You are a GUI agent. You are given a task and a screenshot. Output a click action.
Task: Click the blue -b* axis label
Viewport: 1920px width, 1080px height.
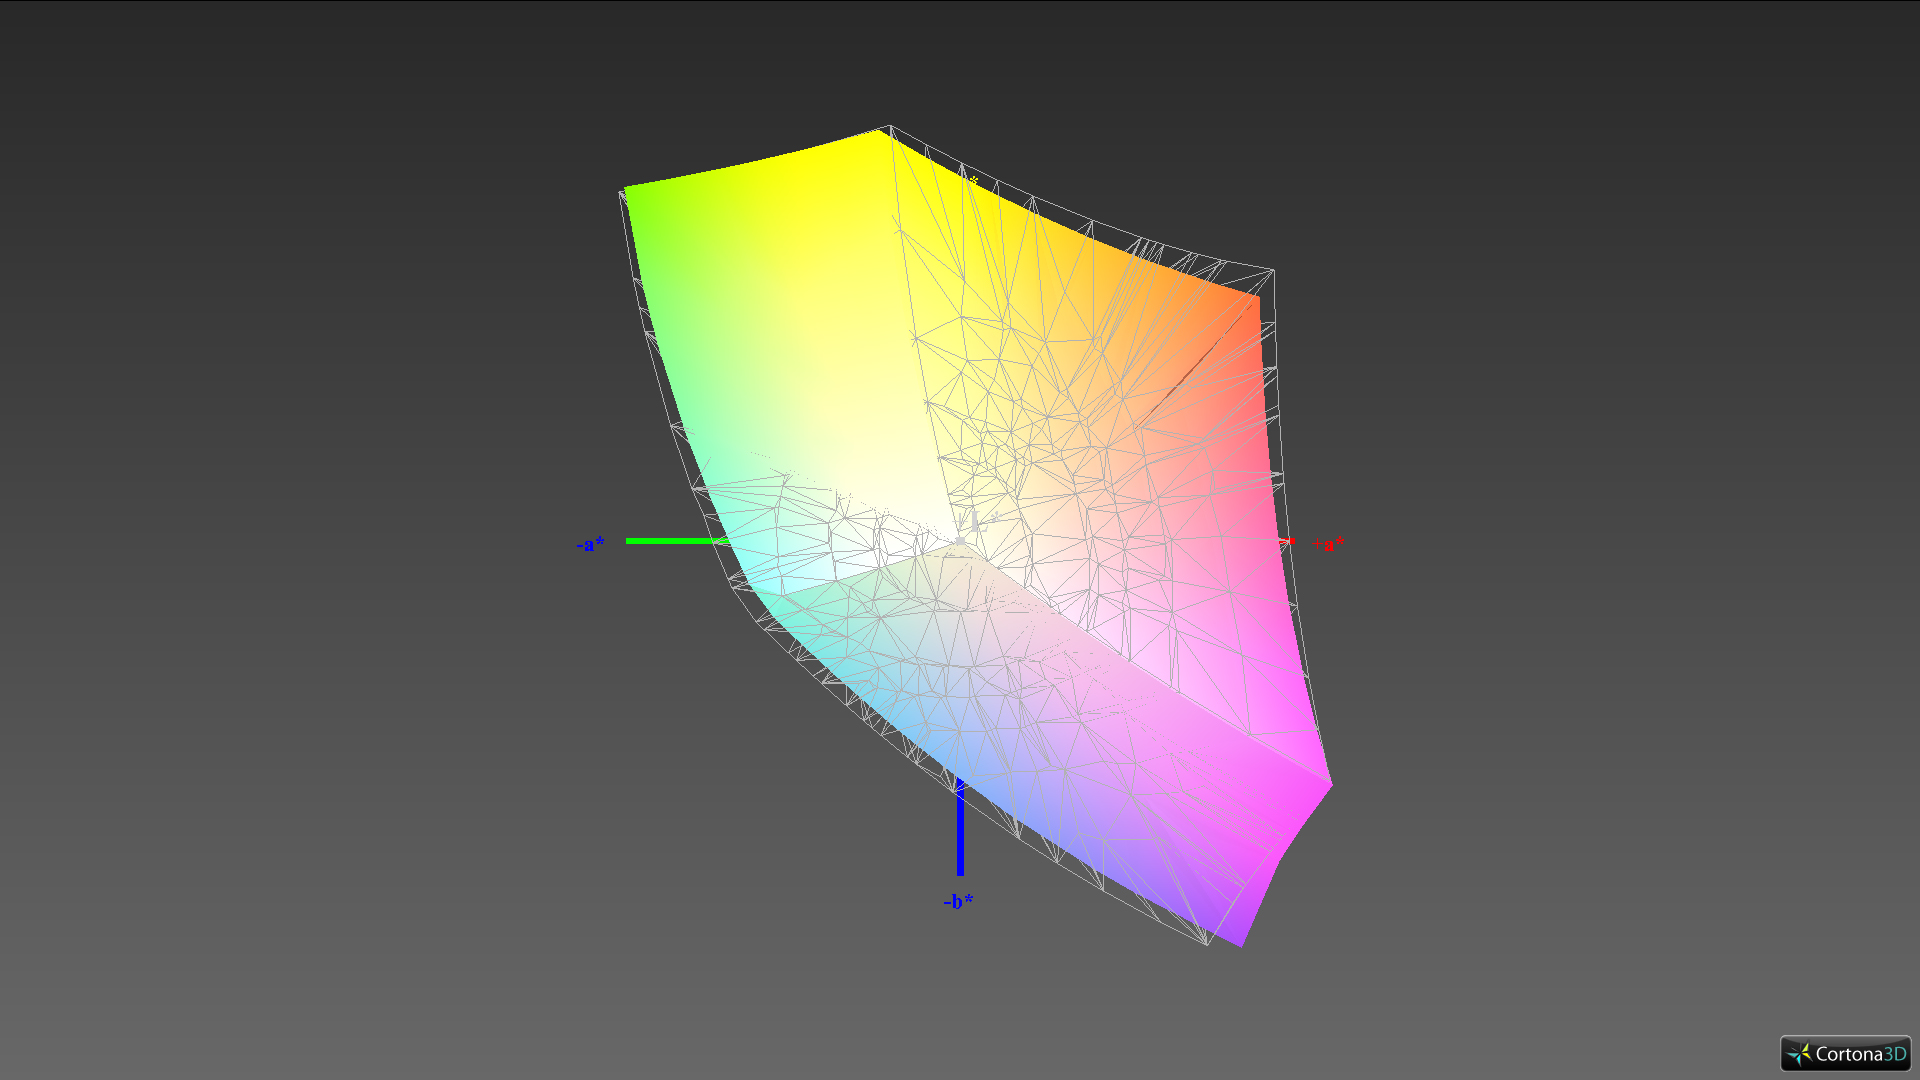(958, 901)
